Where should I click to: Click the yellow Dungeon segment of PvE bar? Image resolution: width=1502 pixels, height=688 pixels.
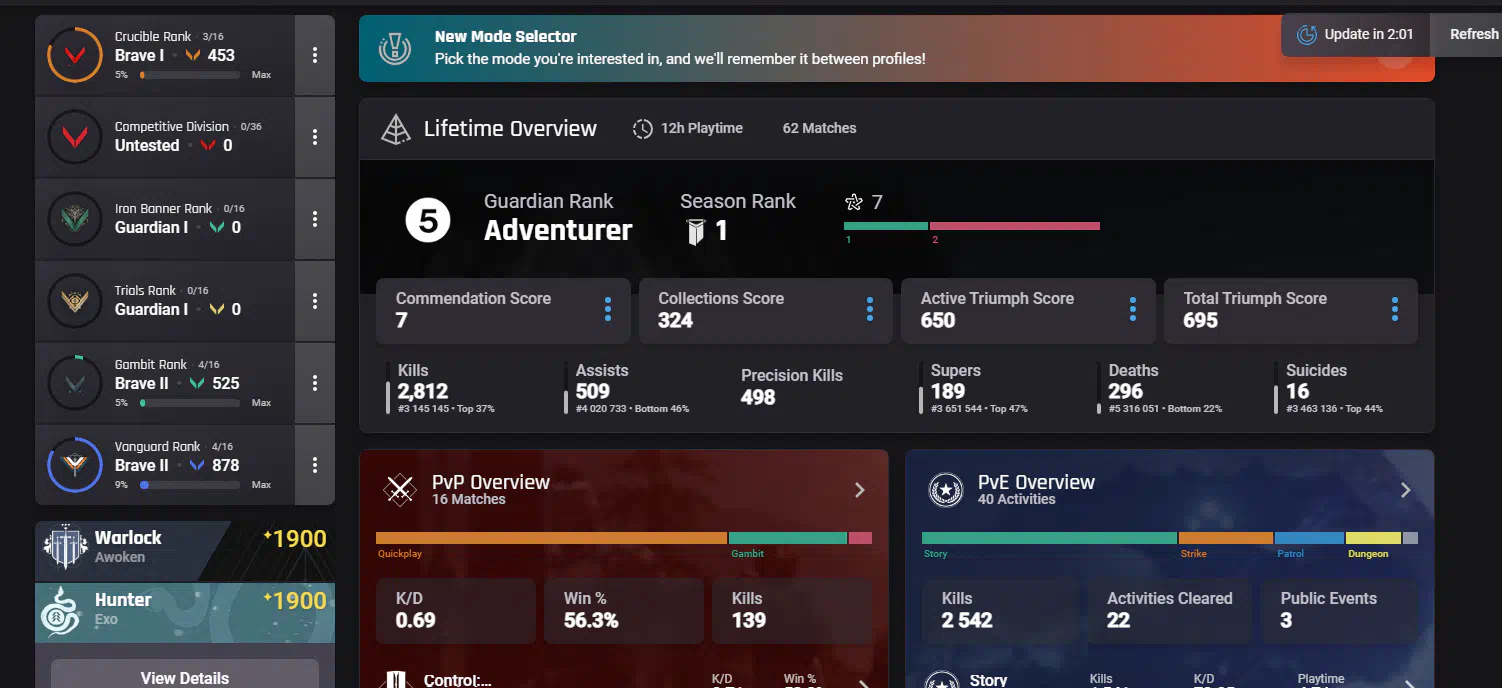tap(1374, 538)
